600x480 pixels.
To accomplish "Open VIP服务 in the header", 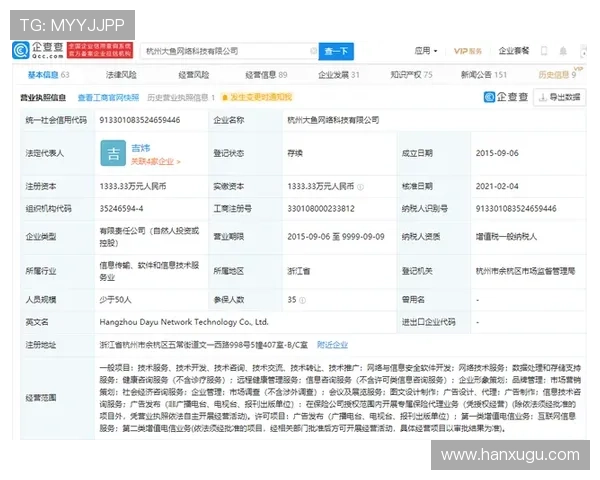I will tap(467, 51).
